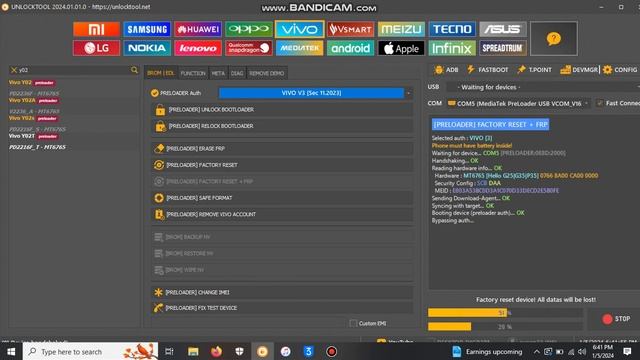
Task: Toggle the Custom EMI checkbox
Action: (x=353, y=323)
